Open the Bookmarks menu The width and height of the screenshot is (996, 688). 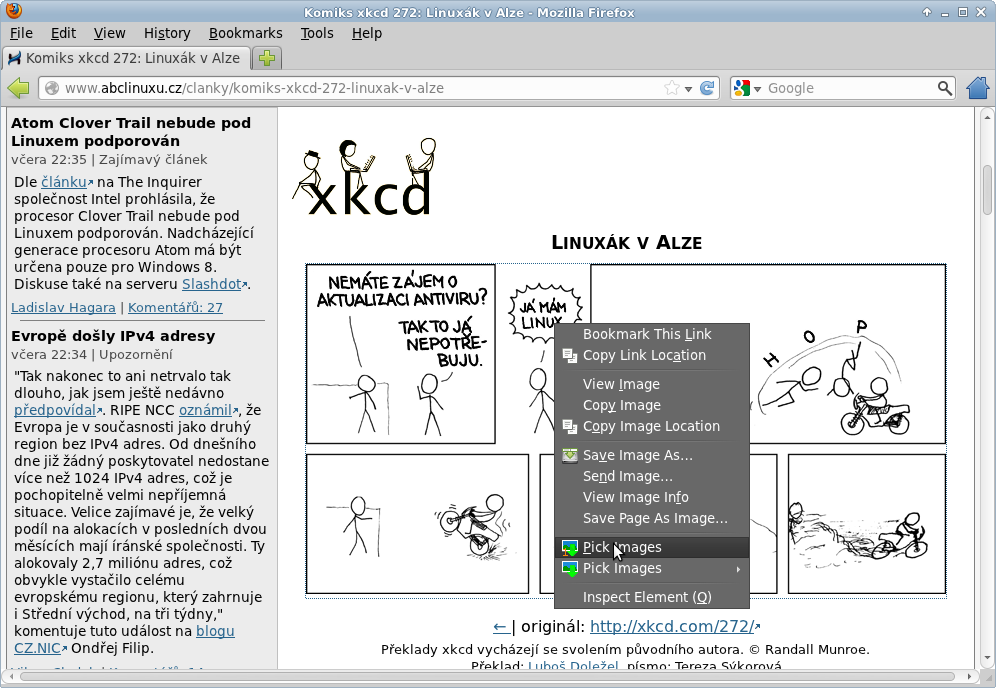pyautogui.click(x=245, y=33)
